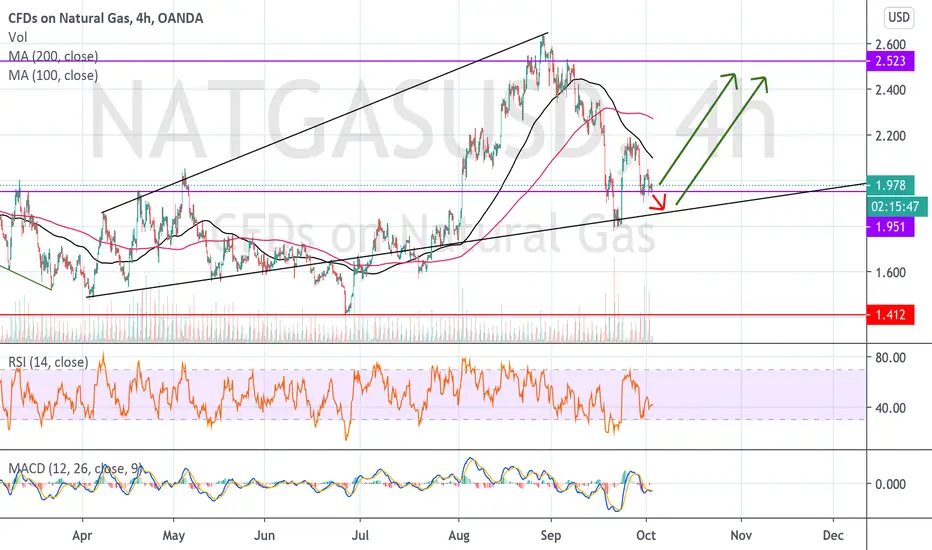Click the MACD (12, 26, close, 9) label
The height and width of the screenshot is (550, 932).
pyautogui.click(x=76, y=469)
